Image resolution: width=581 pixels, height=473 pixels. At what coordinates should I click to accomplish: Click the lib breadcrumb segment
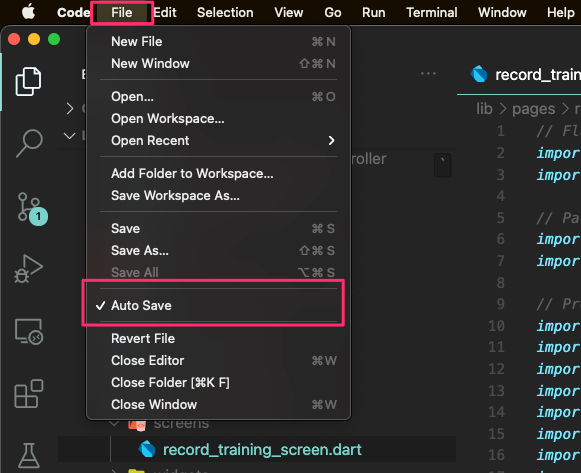[x=484, y=109]
